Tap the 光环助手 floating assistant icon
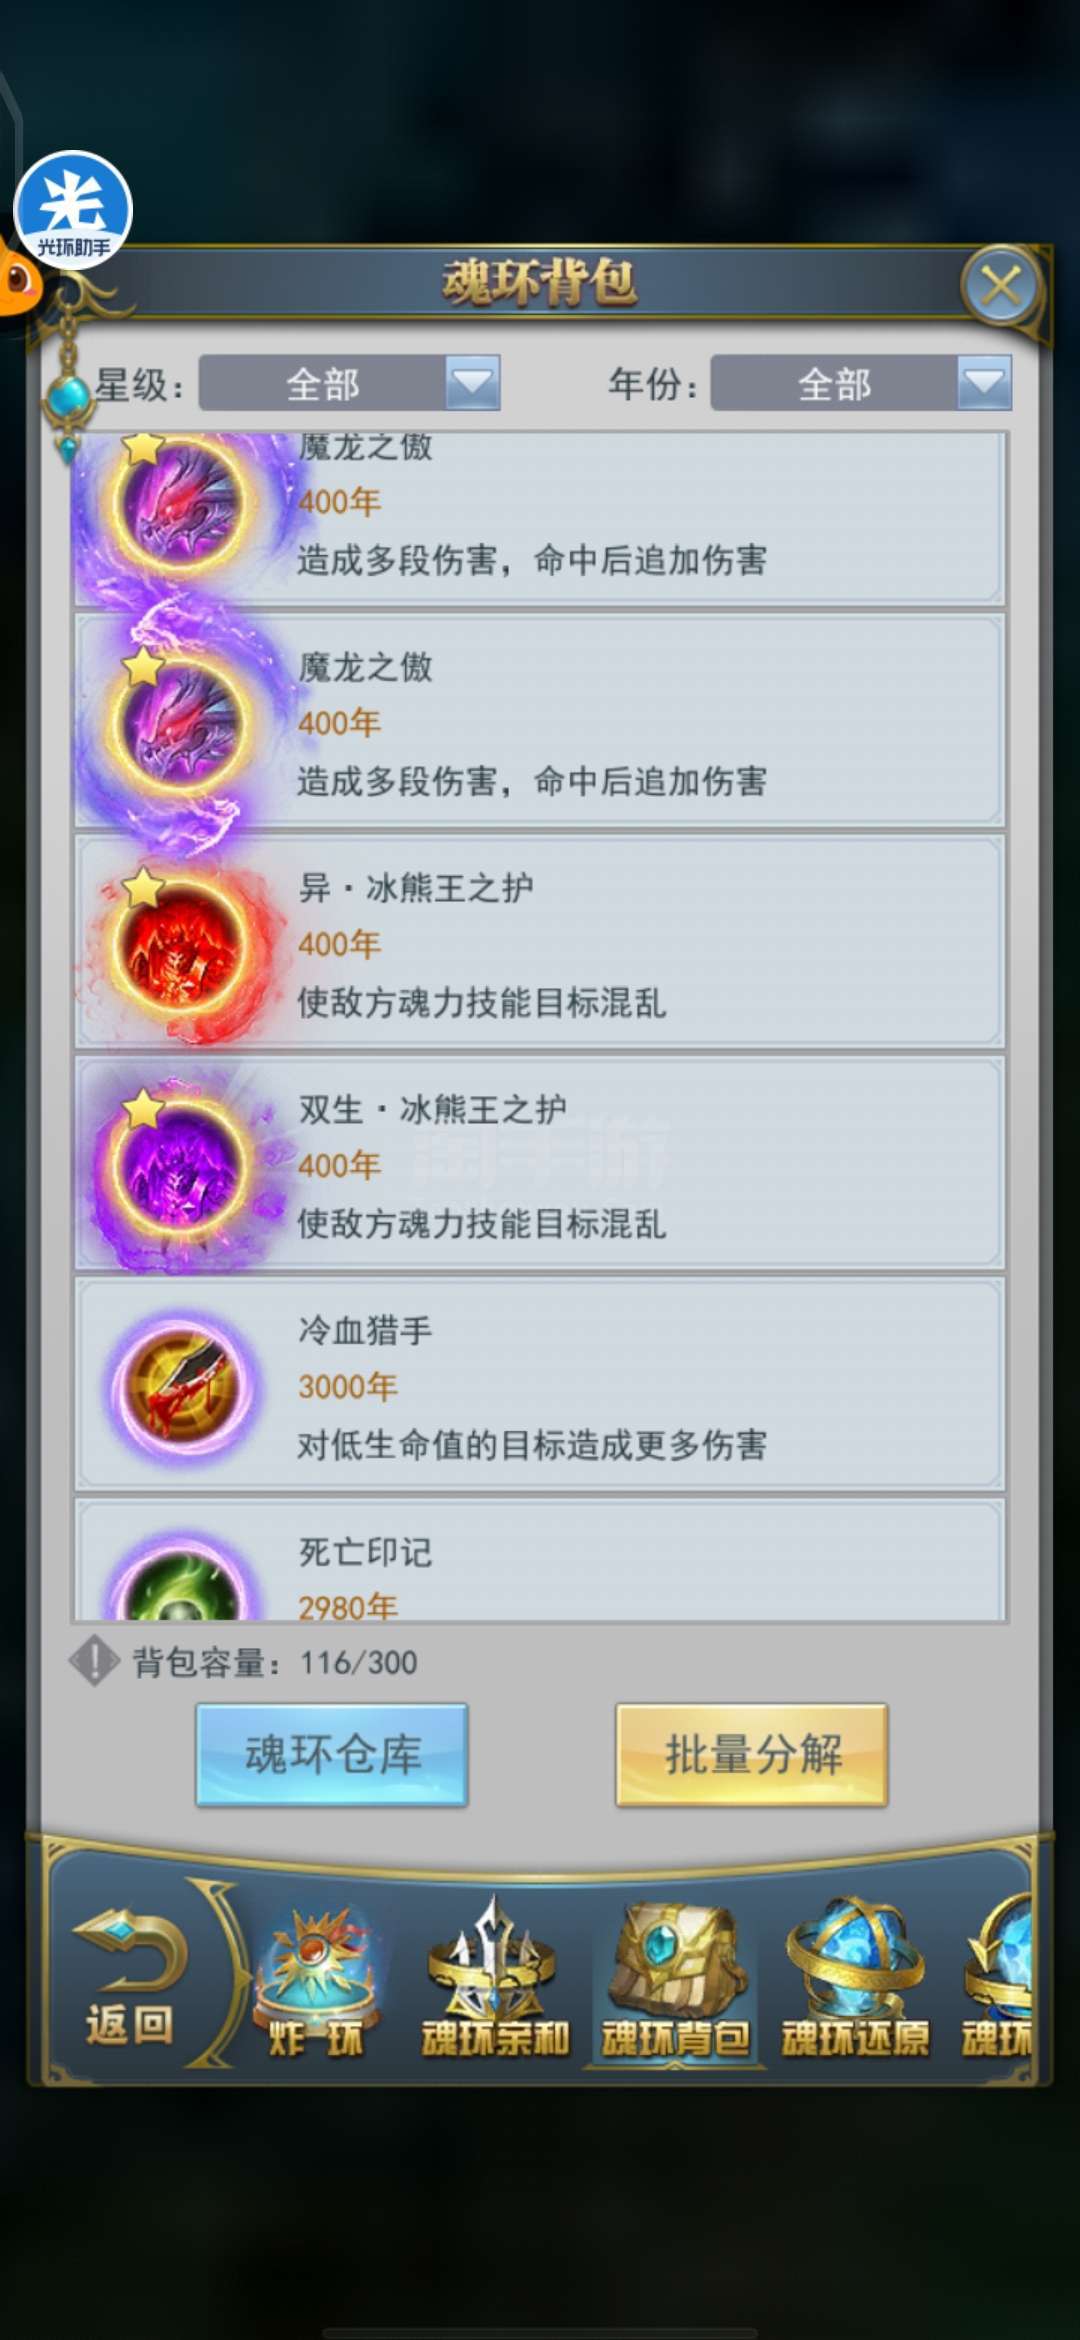 coord(73,209)
